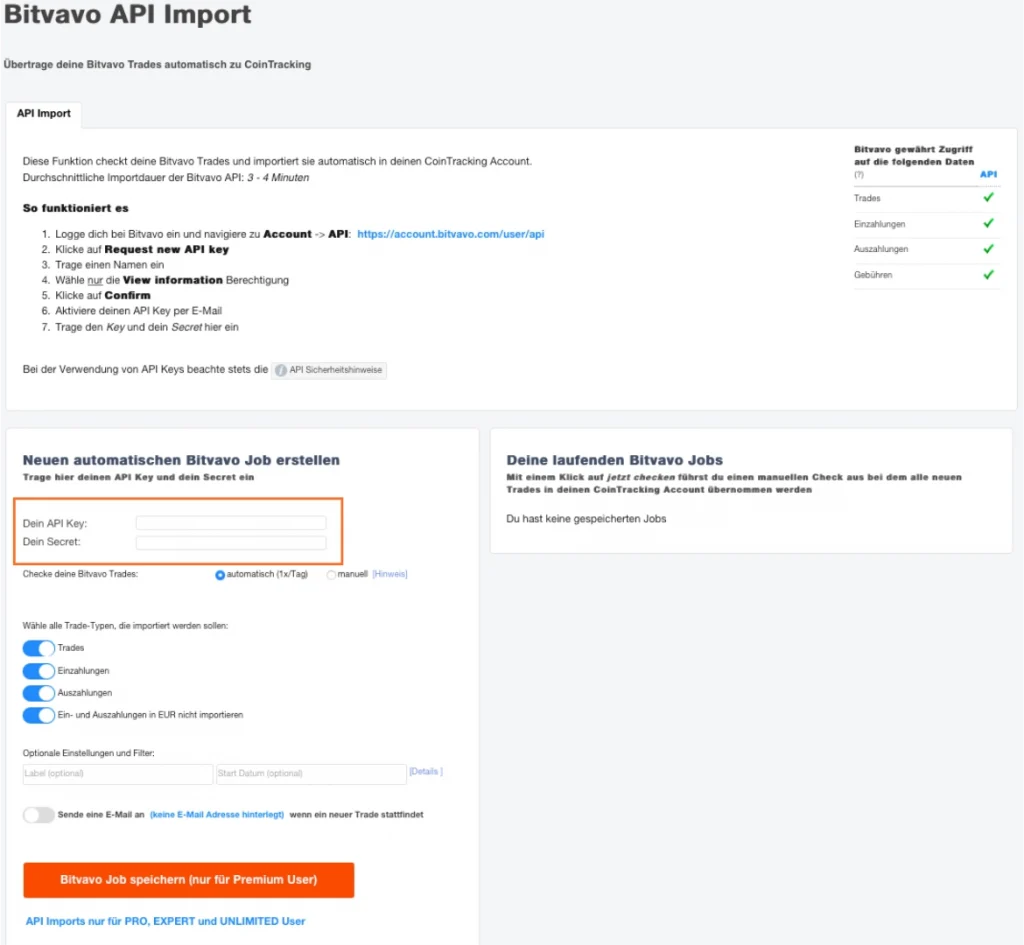1024x945 pixels.
Task: Enable email notification for new trades
Action: tap(39, 815)
